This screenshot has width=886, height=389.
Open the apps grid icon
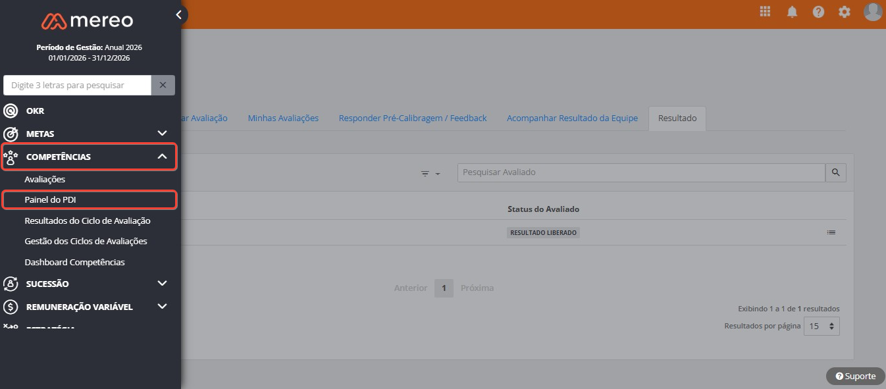click(765, 11)
